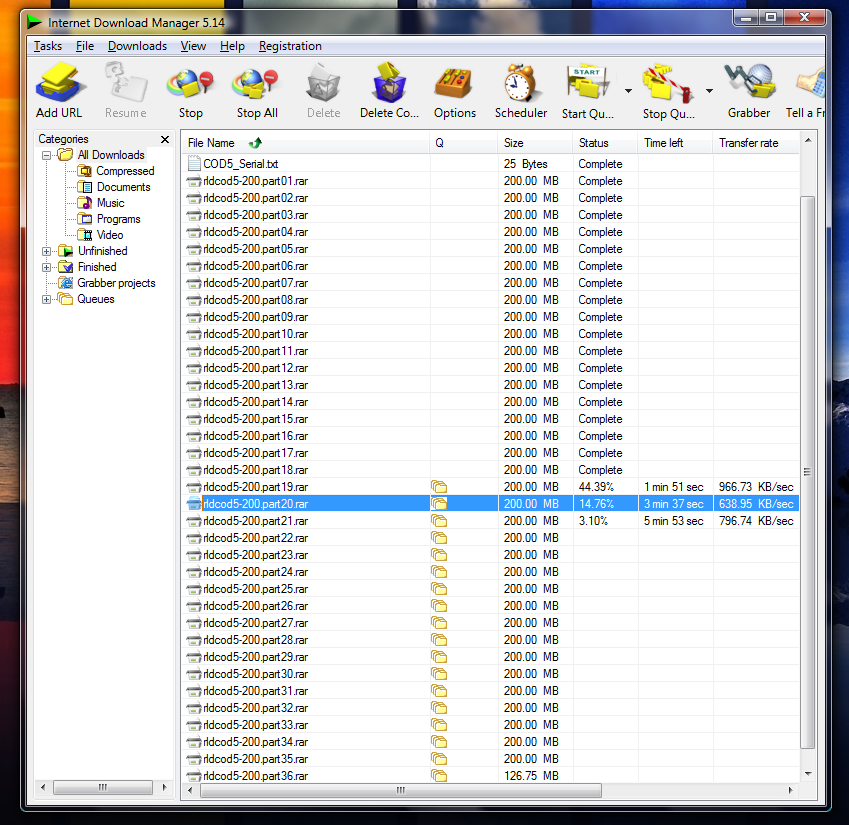Sort by the Status column header

605,143
